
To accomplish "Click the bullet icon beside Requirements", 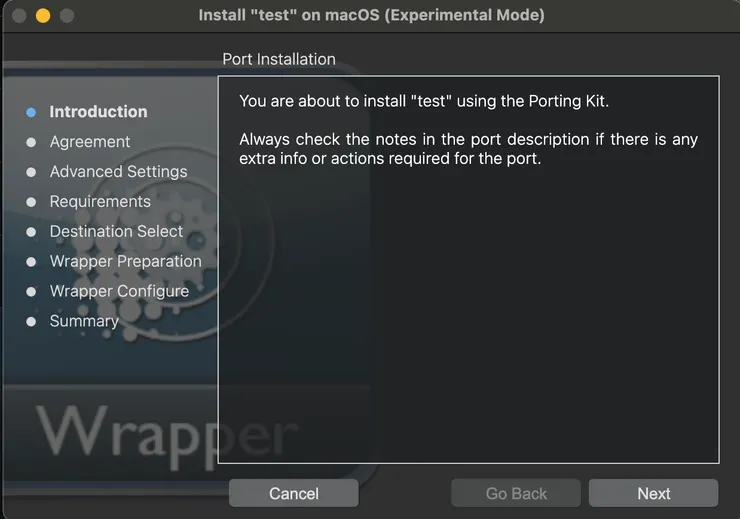I will (x=31, y=202).
